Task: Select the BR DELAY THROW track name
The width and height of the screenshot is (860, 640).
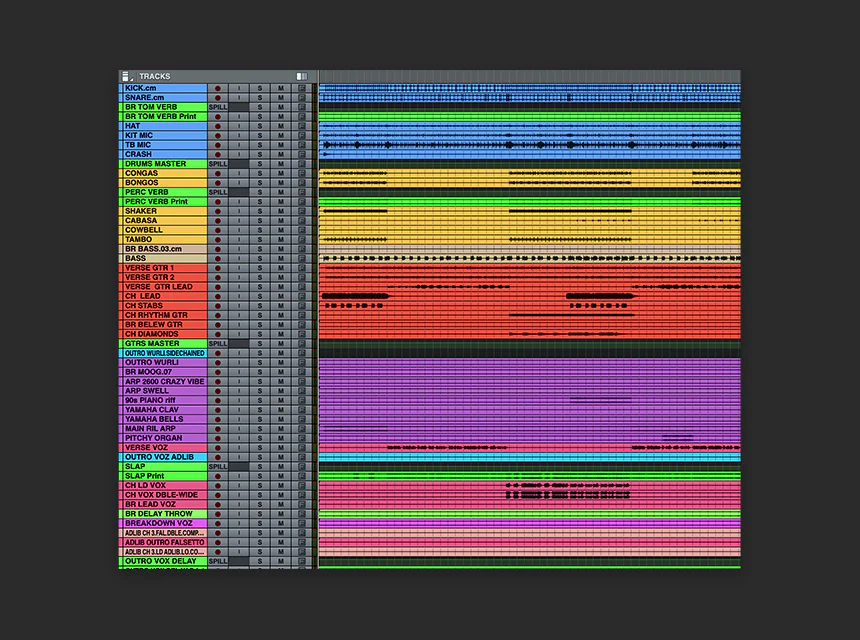Action: pyautogui.click(x=163, y=514)
